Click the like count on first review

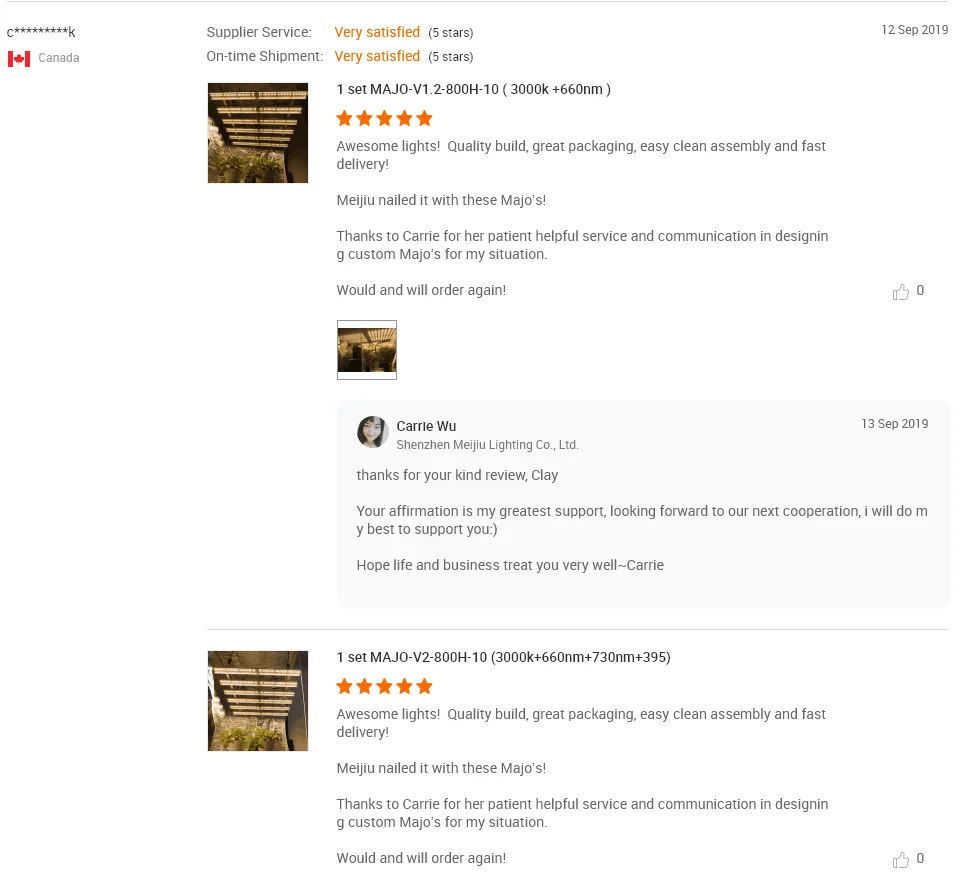(x=920, y=291)
